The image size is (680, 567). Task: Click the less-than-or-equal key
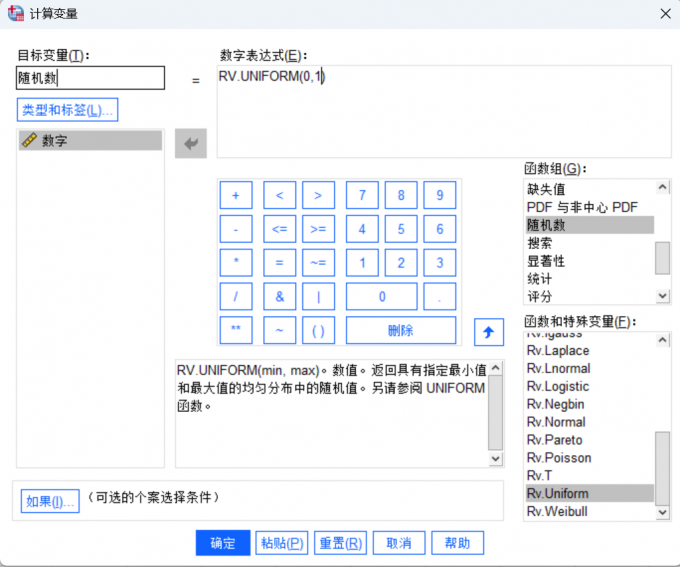tap(280, 229)
